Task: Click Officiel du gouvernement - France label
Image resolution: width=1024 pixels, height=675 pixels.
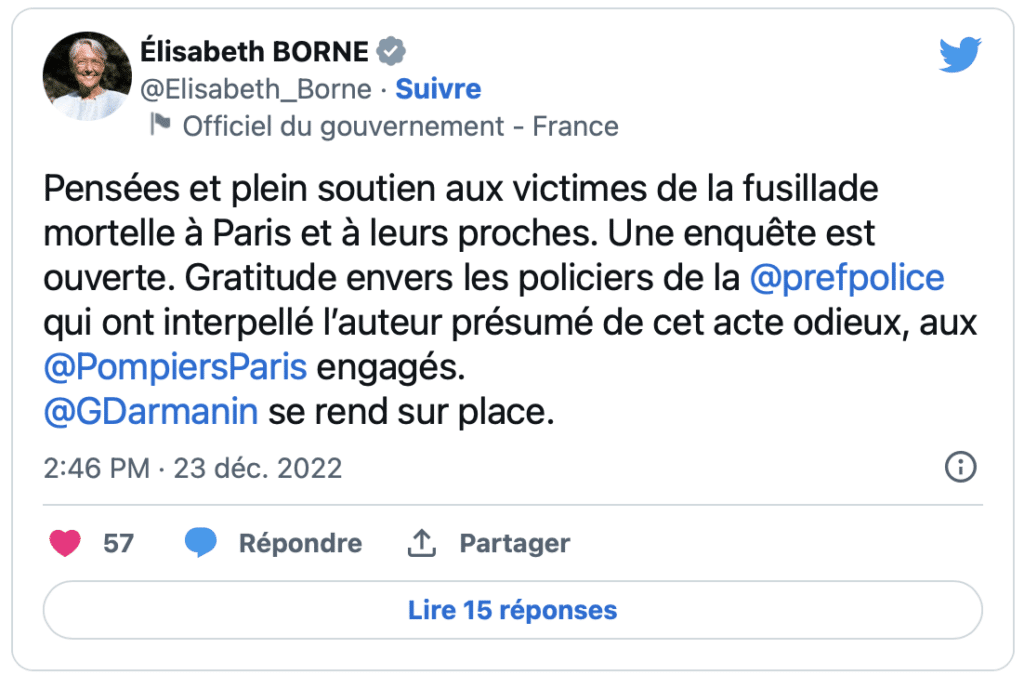Action: pyautogui.click(x=400, y=127)
